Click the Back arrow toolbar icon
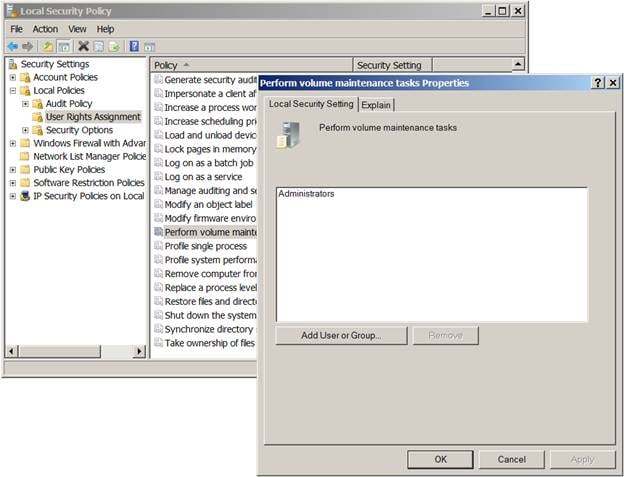Image resolution: width=624 pixels, height=477 pixels. tap(13, 47)
